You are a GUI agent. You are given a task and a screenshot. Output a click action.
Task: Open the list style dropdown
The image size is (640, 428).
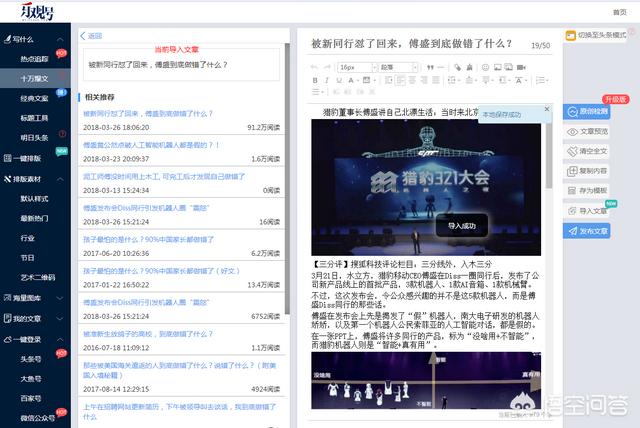pyautogui.click(x=542, y=80)
